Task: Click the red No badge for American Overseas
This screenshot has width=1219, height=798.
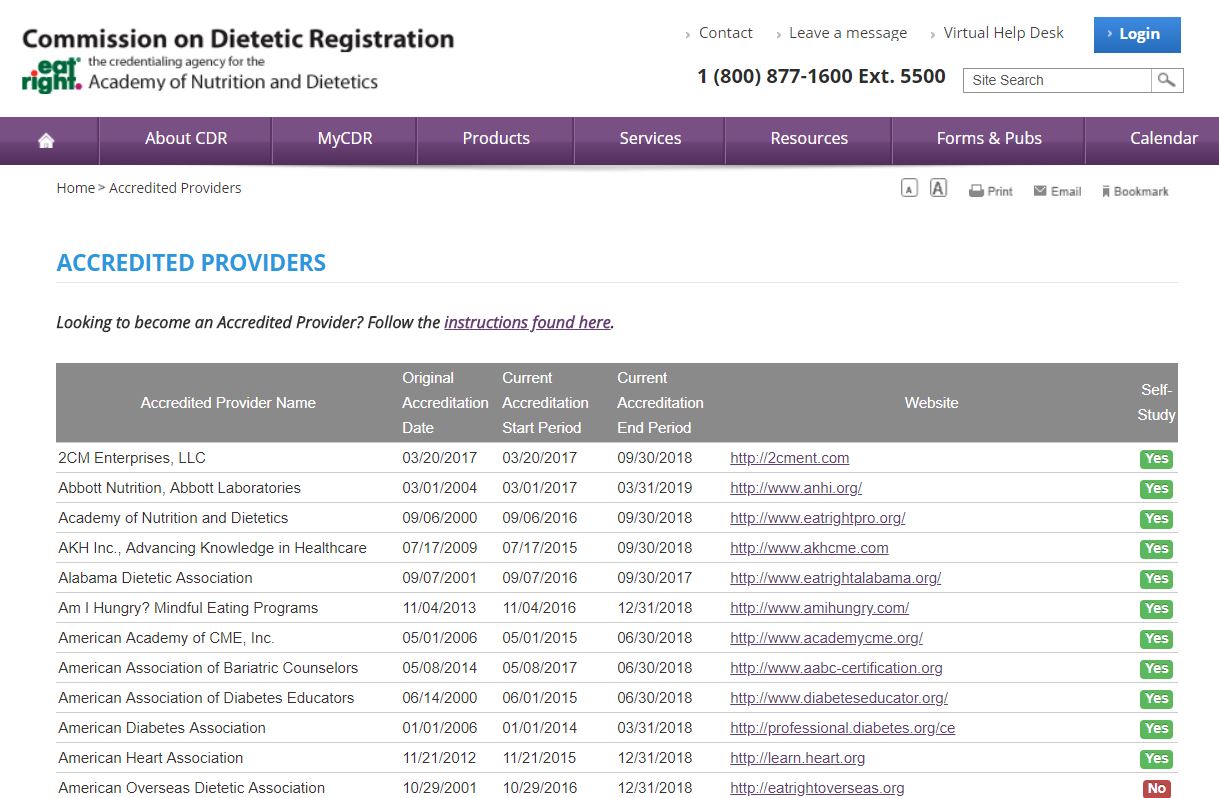Action: 1156,788
